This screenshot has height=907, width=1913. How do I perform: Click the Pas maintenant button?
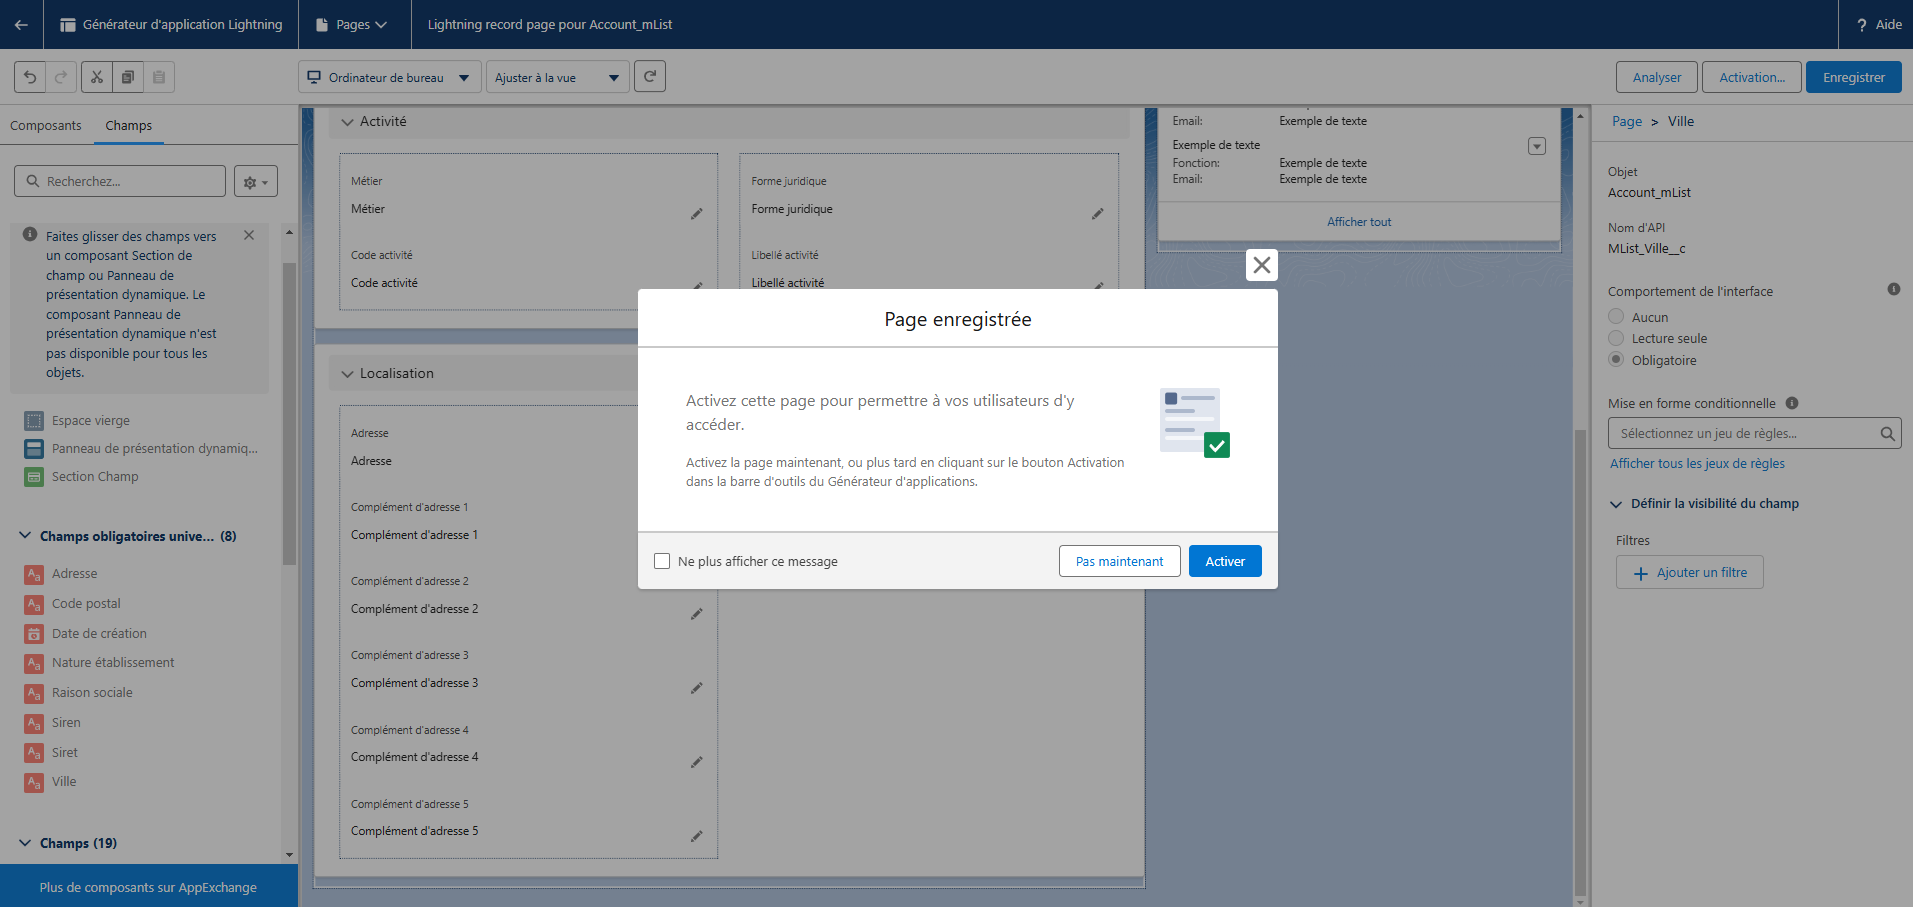point(1119,561)
